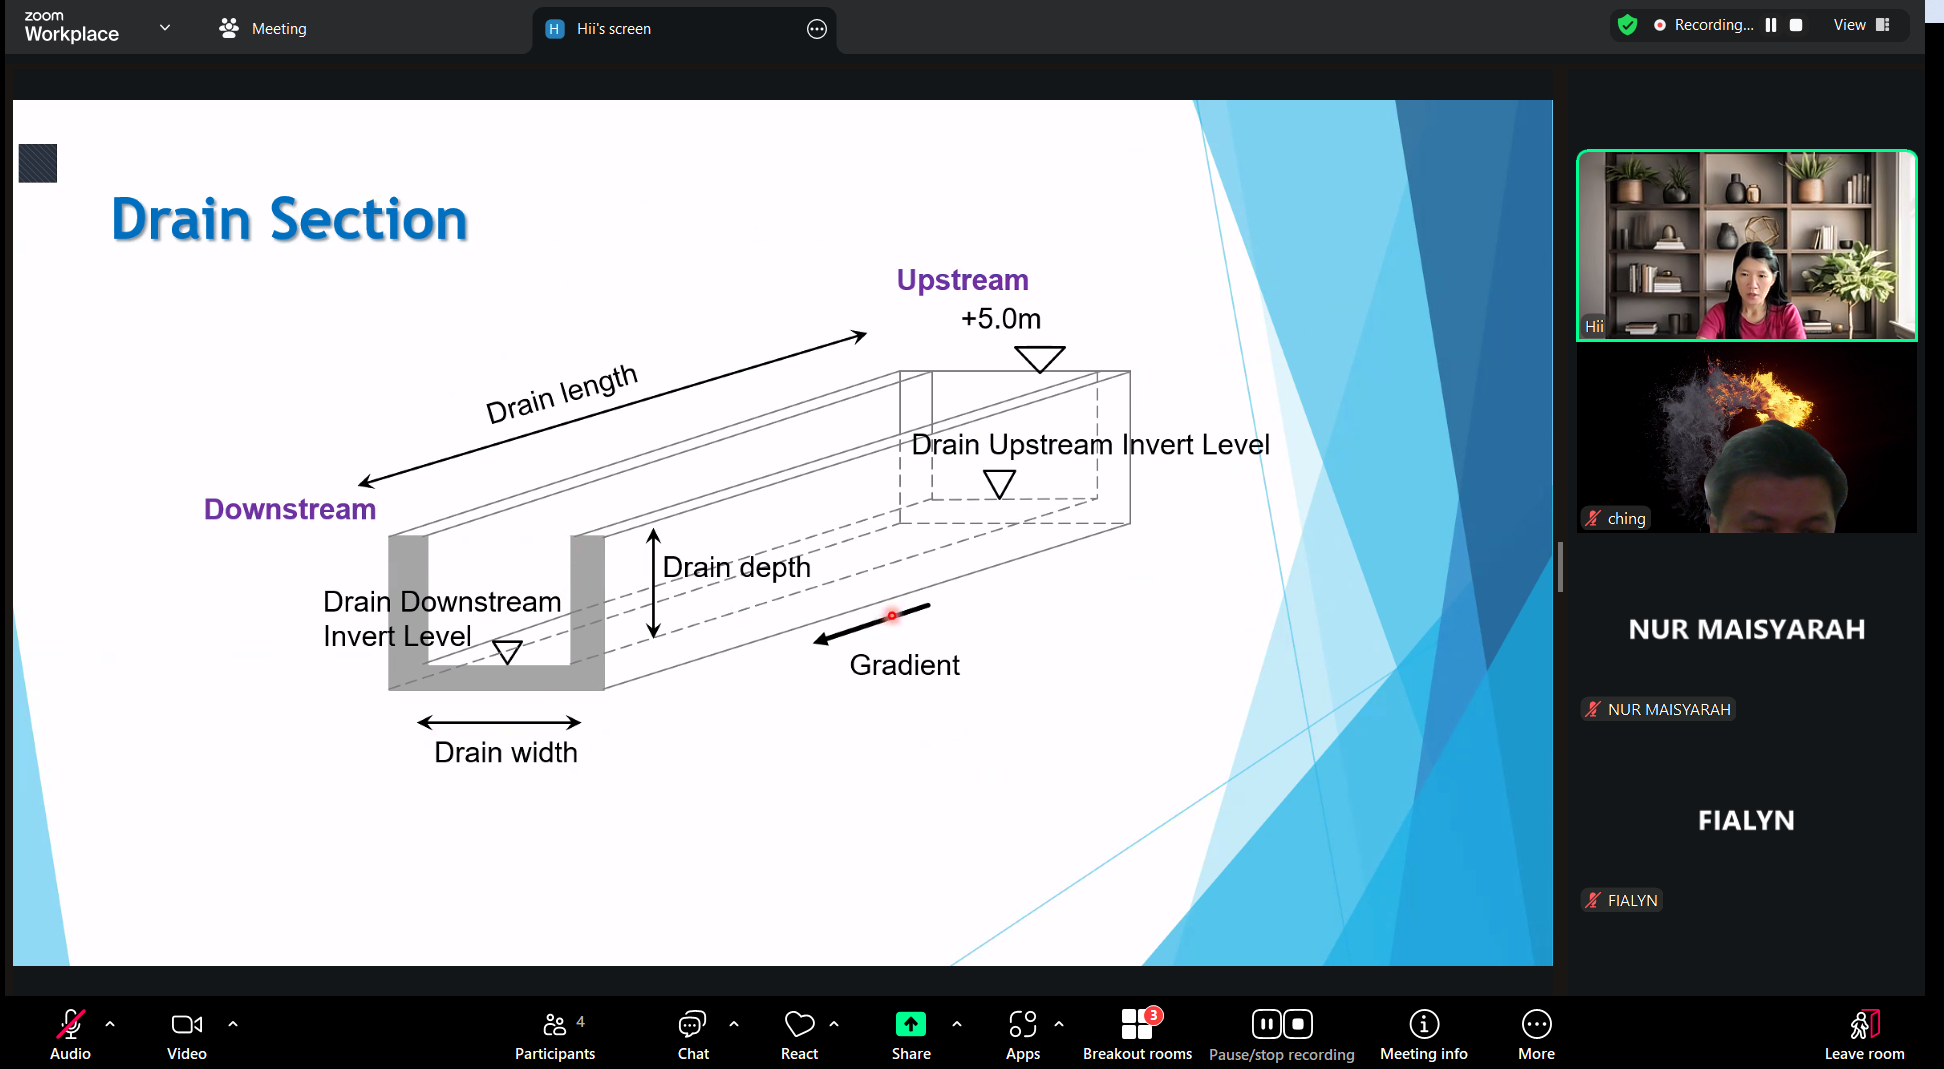Open the More options menu
This screenshot has height=1069, width=1944.
[x=1536, y=1033]
